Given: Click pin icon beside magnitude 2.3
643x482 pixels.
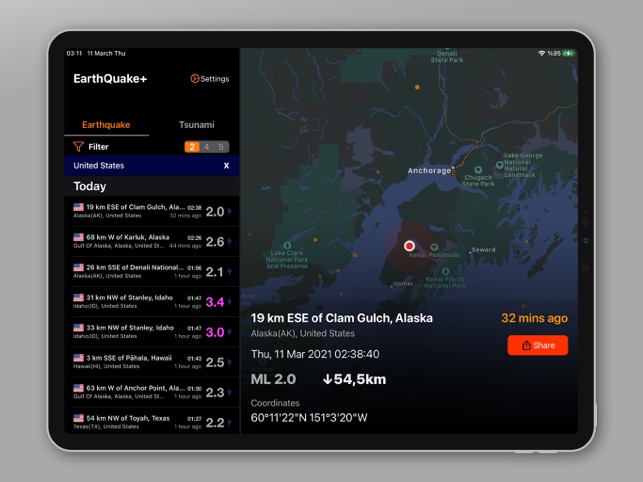Looking at the screenshot, I should [x=229, y=392].
